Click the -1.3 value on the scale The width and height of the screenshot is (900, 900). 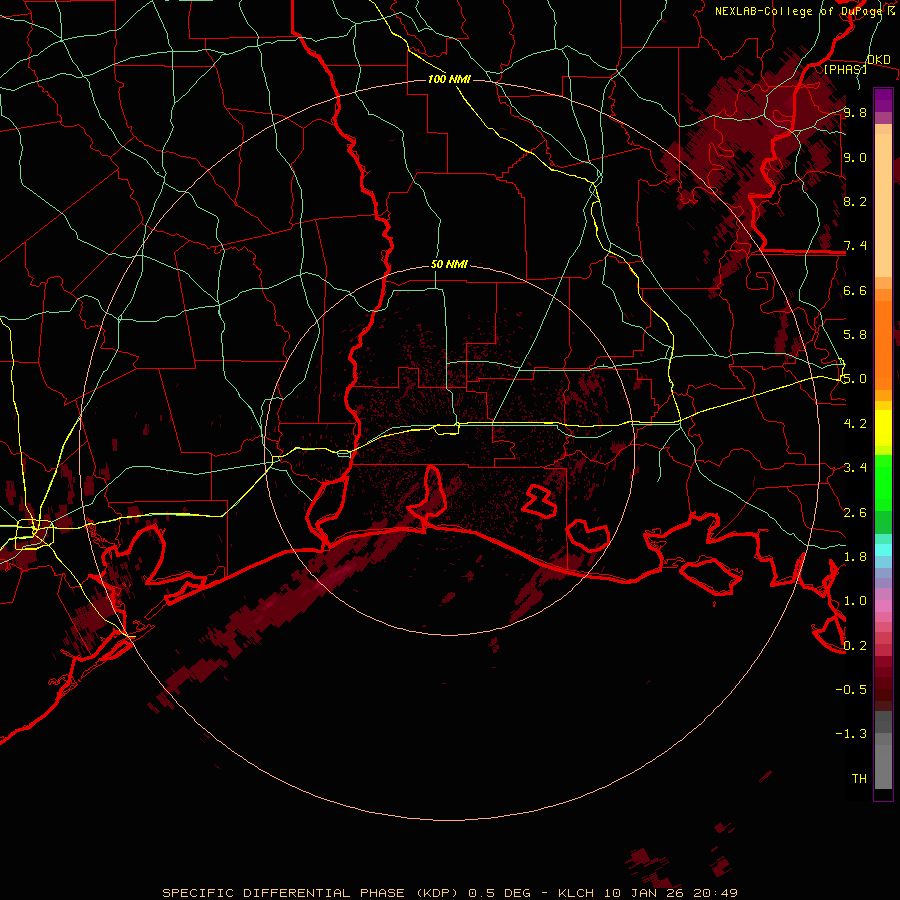tap(851, 734)
